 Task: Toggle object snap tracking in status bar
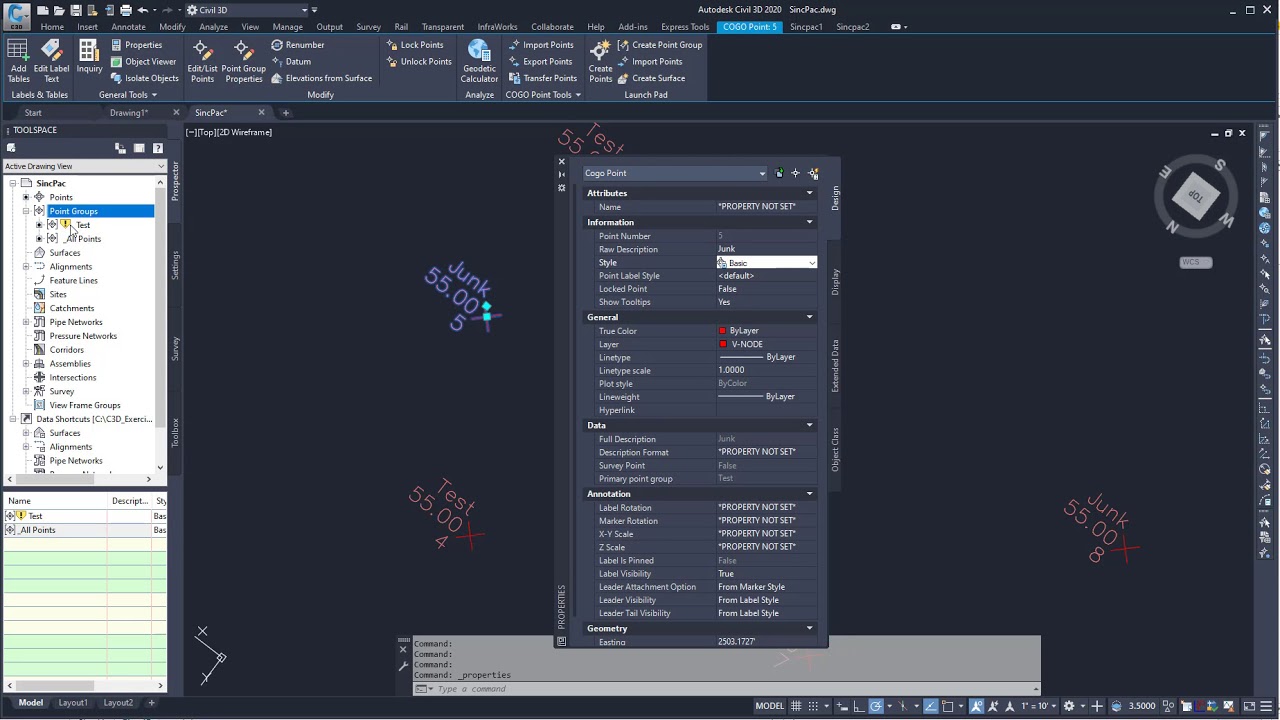pos(930,705)
